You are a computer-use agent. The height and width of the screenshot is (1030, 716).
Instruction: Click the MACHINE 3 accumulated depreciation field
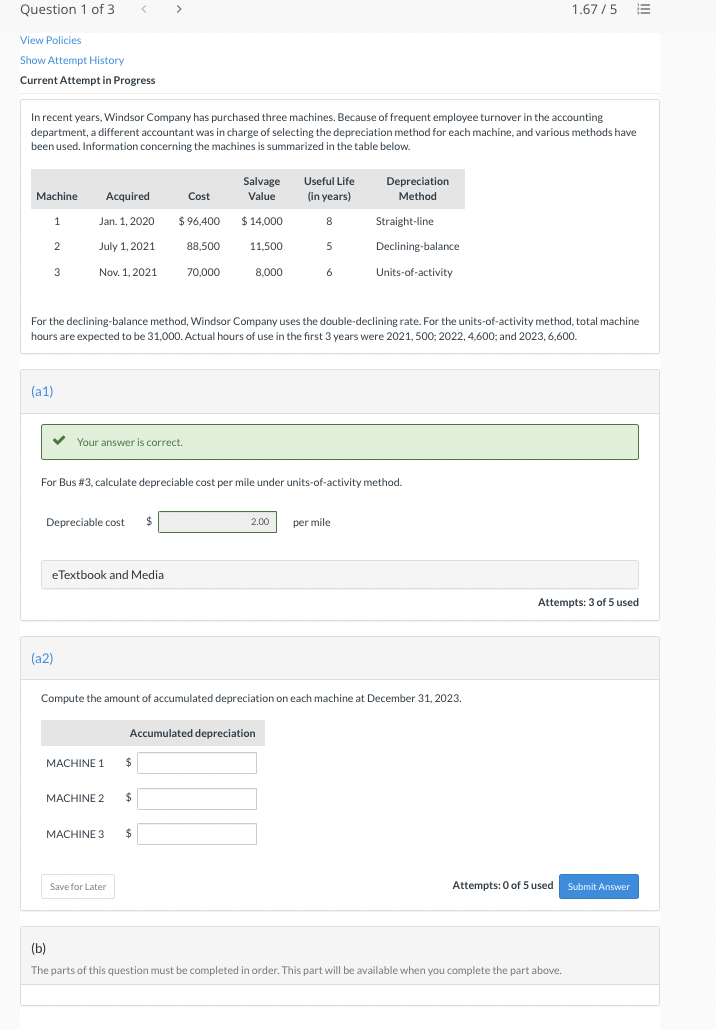(197, 833)
